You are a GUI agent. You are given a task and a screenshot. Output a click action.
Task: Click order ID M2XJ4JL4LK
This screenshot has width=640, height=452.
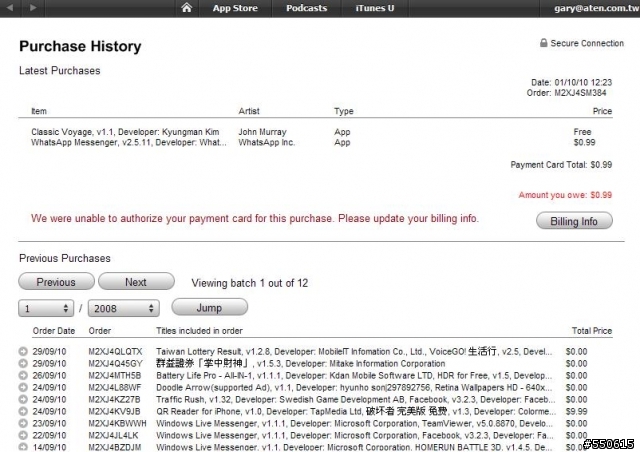[113, 435]
